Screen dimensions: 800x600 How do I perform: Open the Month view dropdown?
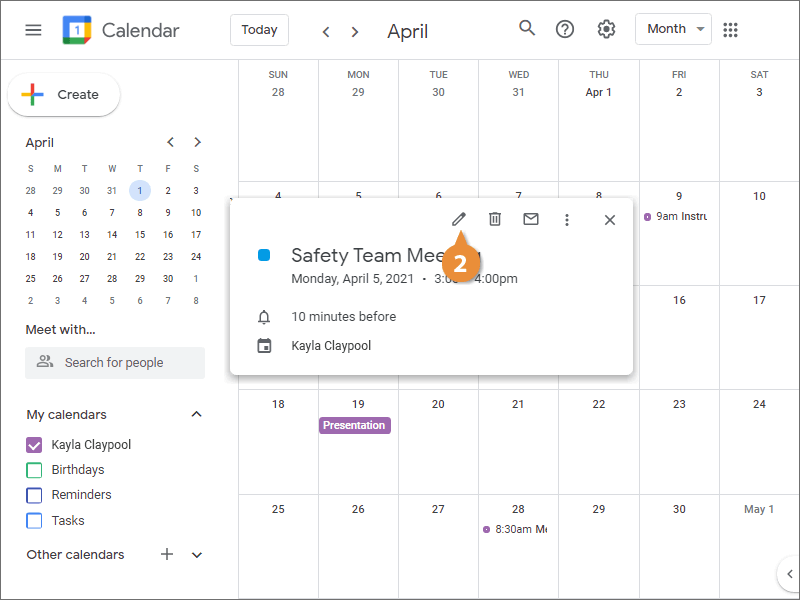673,29
